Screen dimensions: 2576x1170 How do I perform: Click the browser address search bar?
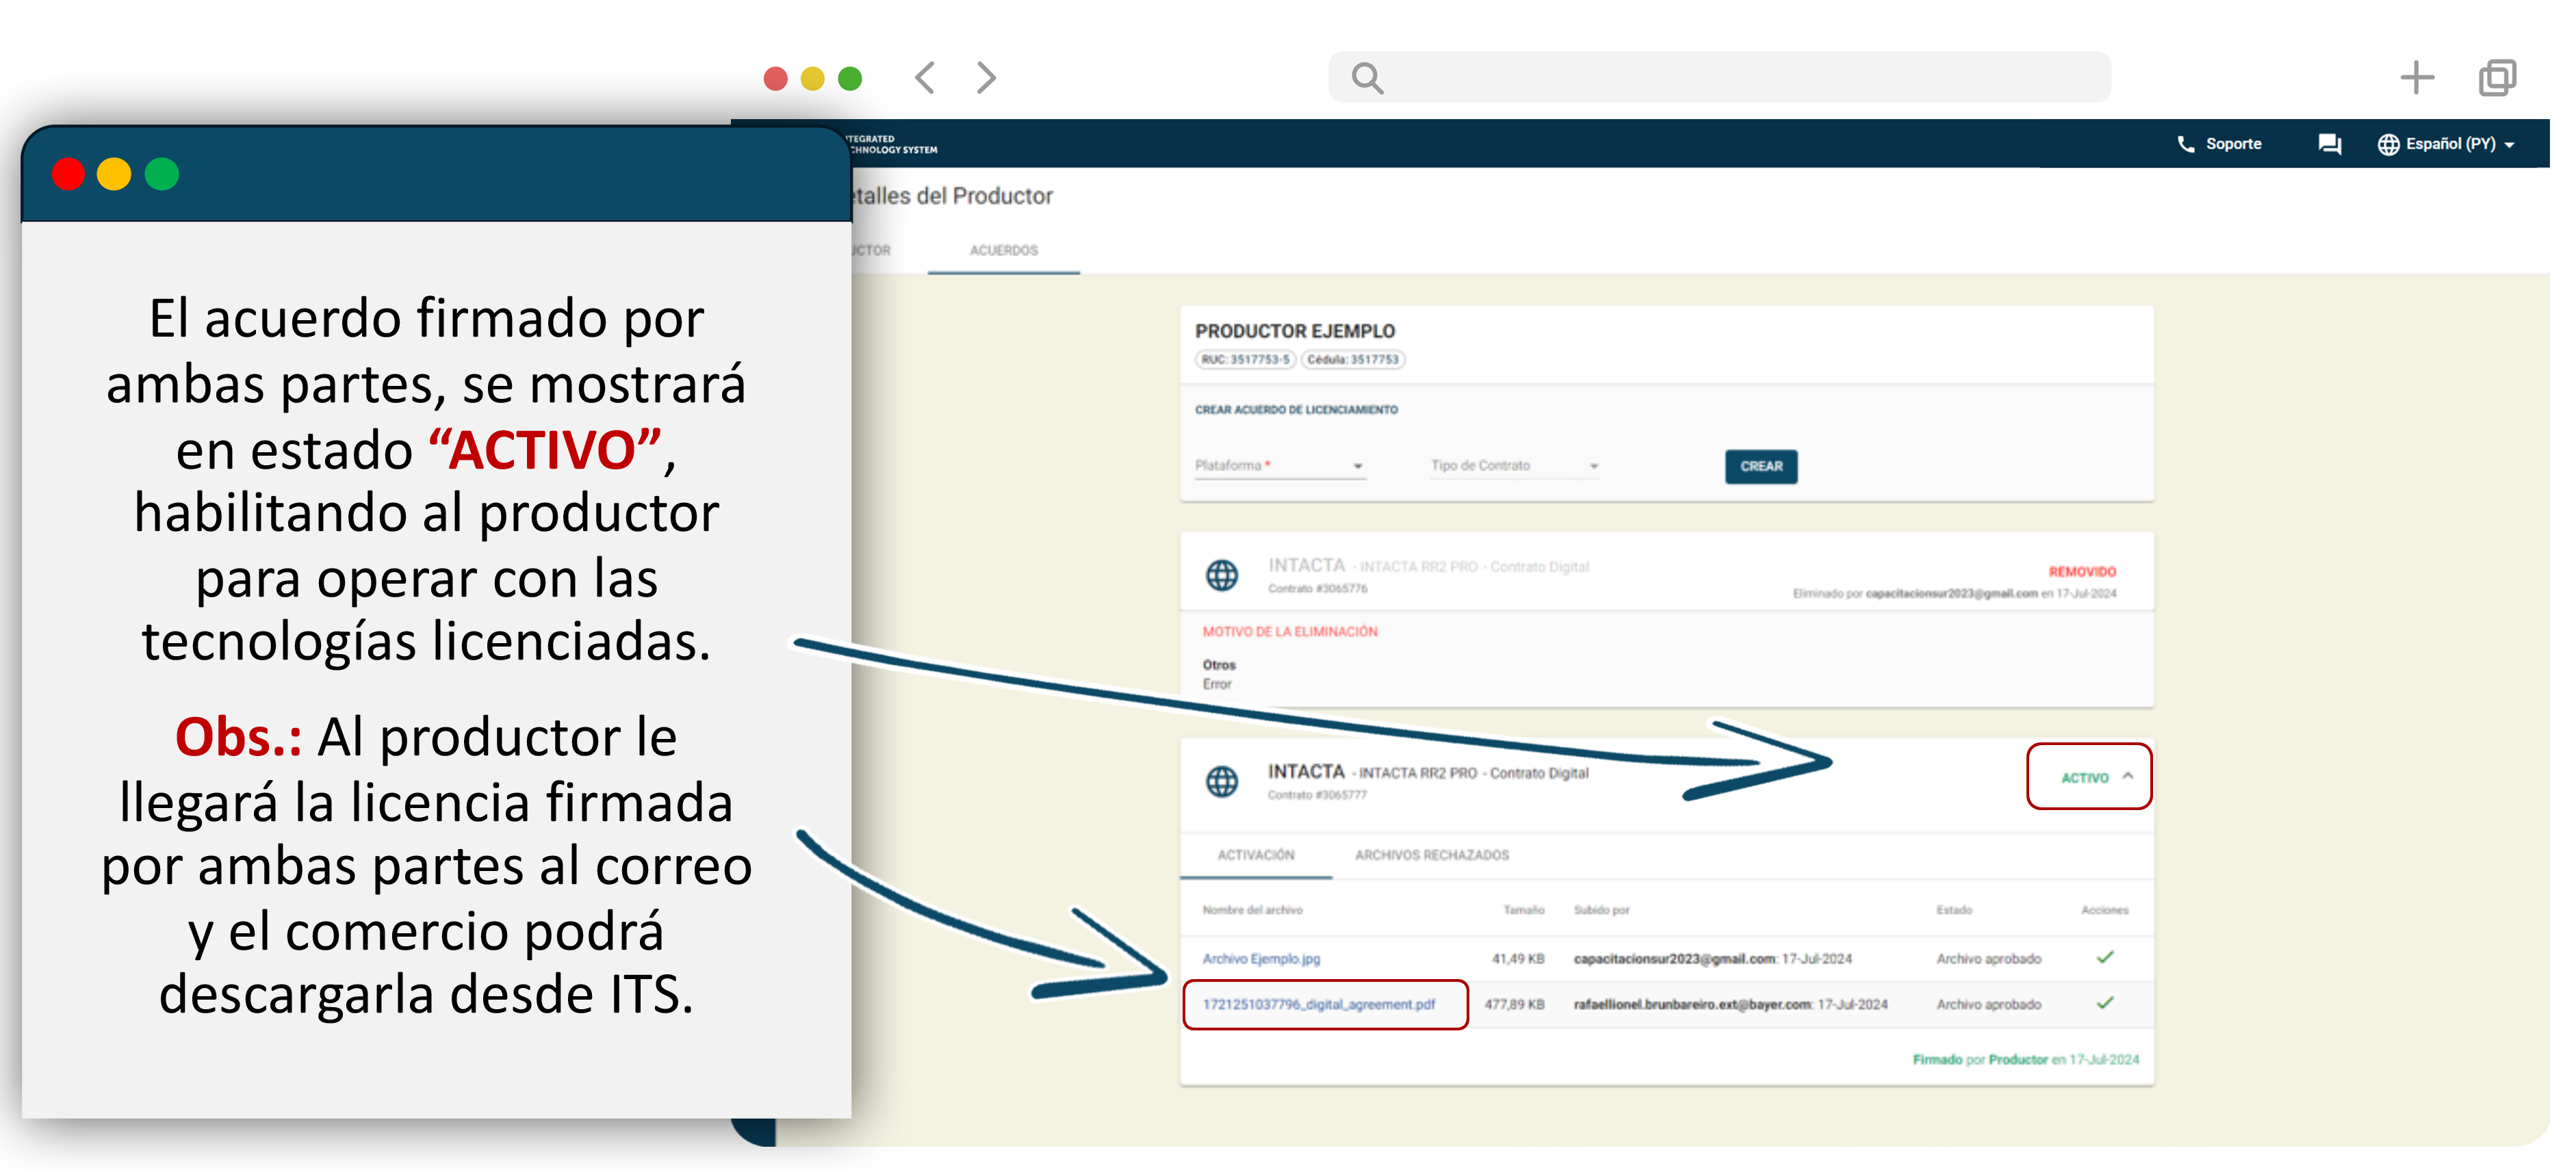pos(1740,78)
